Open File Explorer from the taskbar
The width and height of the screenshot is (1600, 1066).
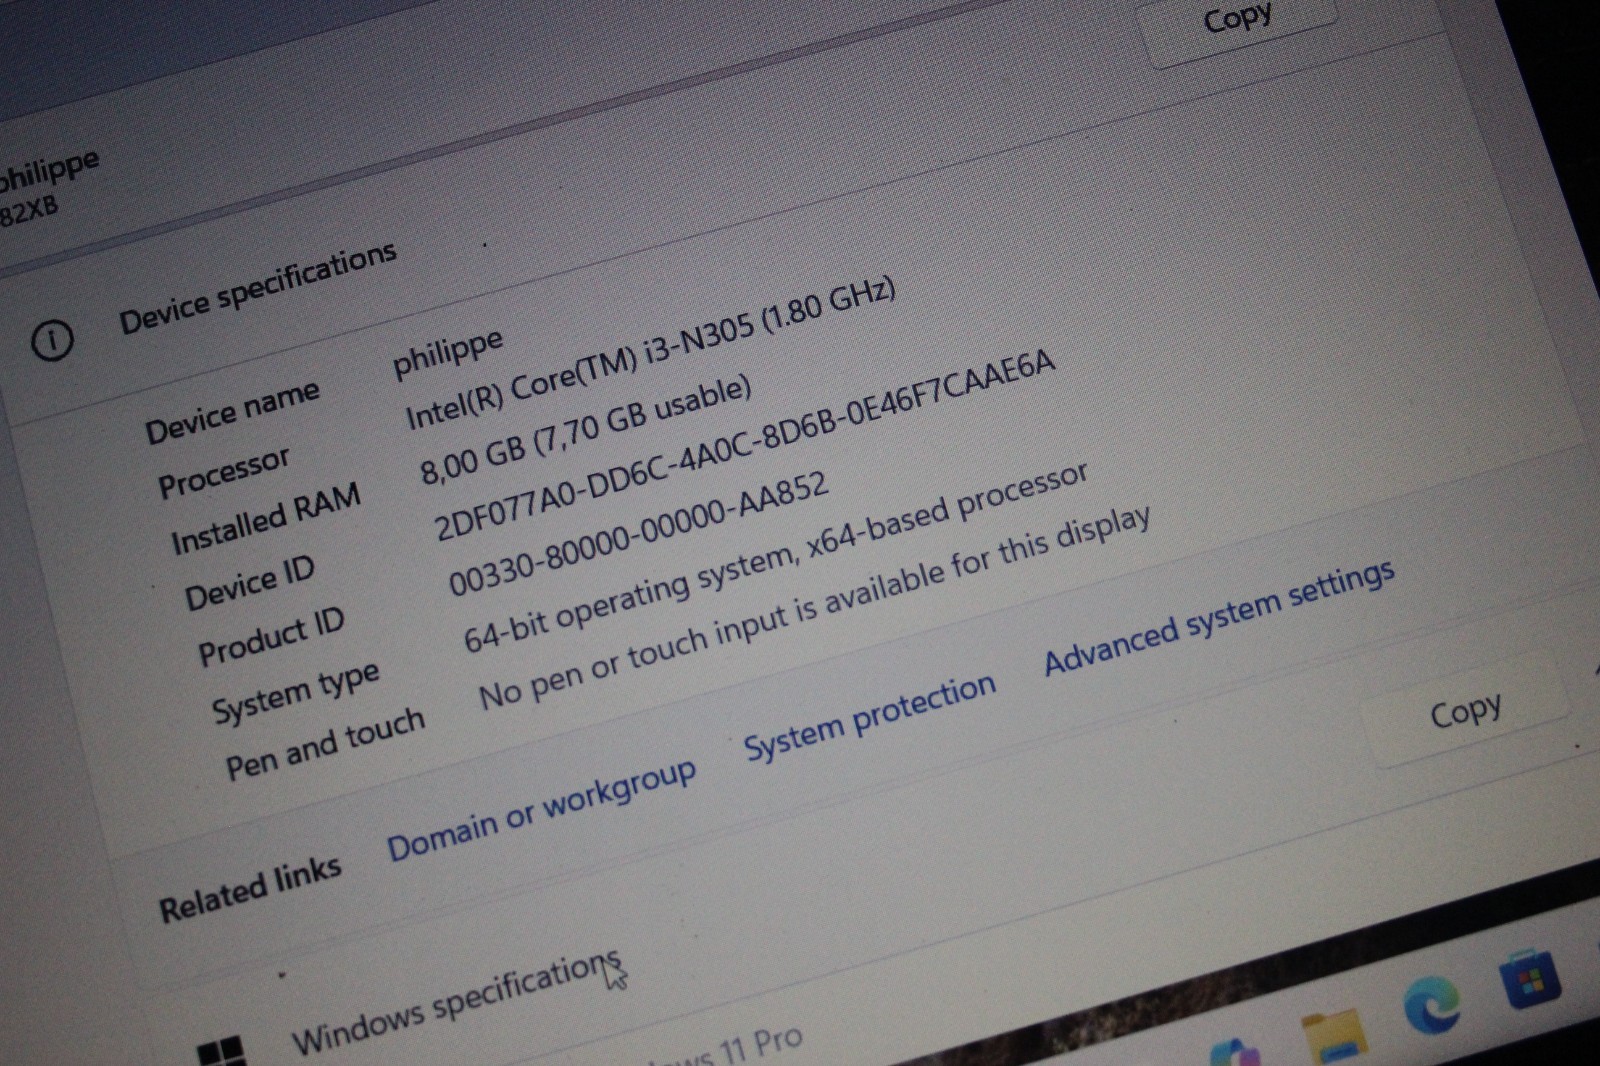pyautogui.click(x=1335, y=1037)
